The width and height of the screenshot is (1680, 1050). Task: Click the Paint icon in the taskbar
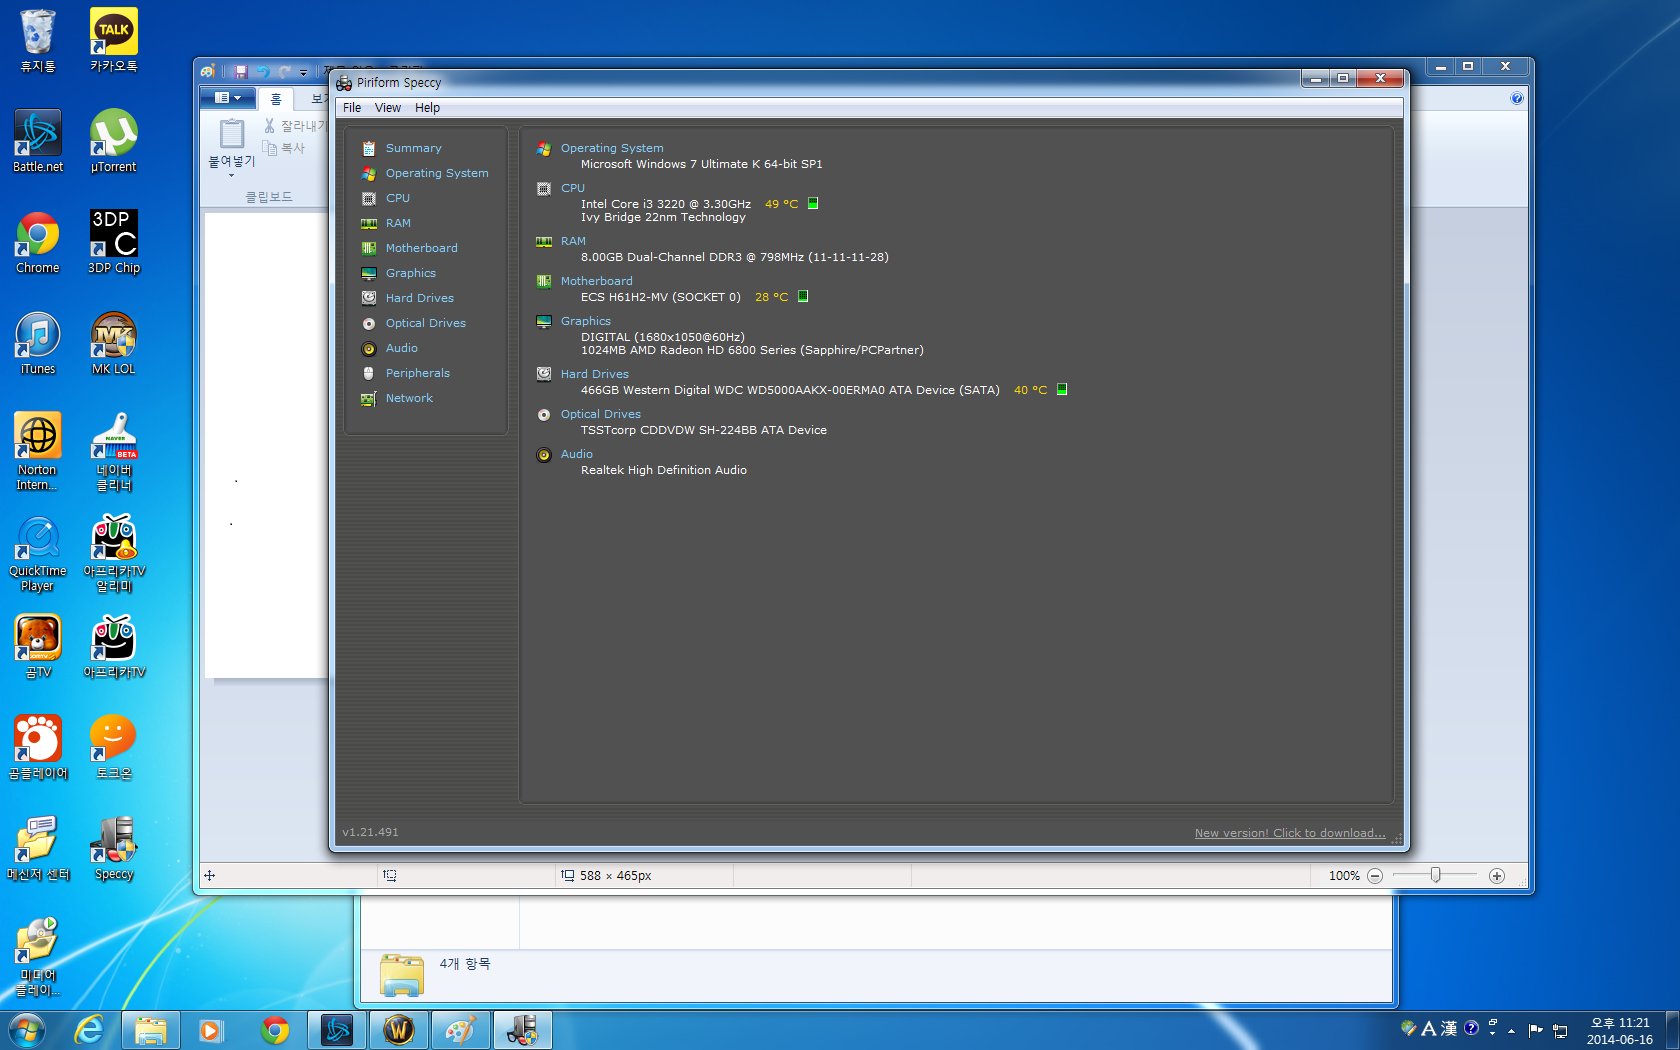(x=460, y=1030)
